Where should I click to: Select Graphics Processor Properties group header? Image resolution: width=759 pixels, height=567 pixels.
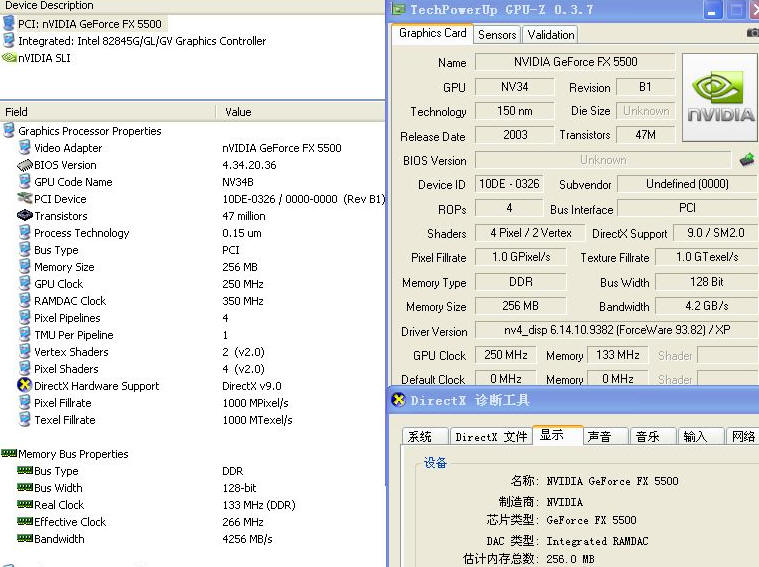(90, 131)
